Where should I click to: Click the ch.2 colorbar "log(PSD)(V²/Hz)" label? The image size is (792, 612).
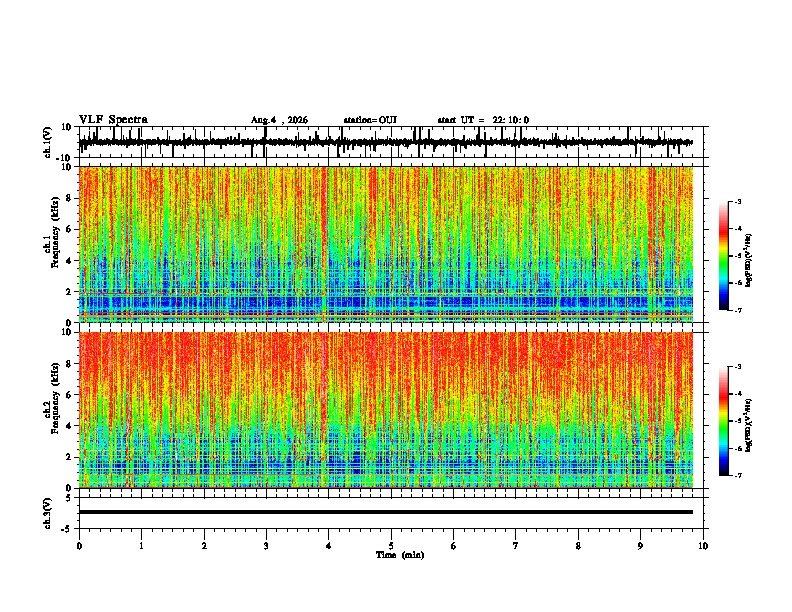tap(748, 425)
